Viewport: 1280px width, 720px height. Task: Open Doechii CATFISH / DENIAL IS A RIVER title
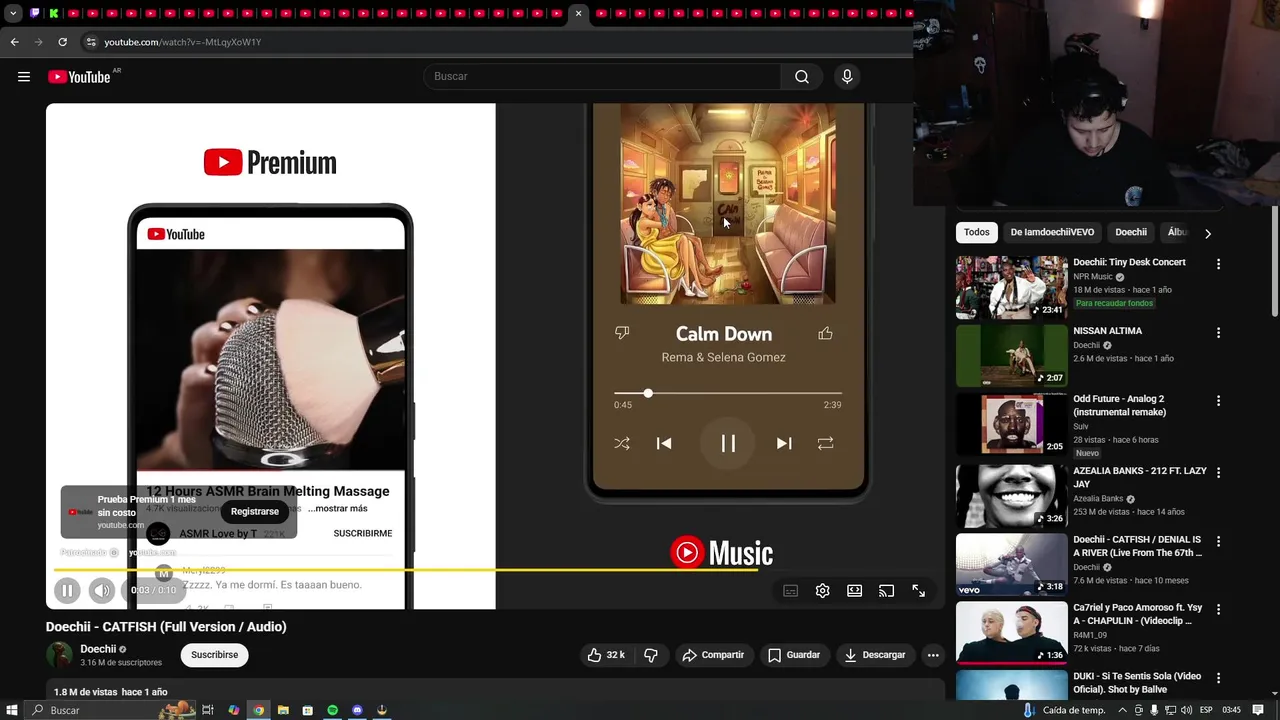click(x=1138, y=546)
